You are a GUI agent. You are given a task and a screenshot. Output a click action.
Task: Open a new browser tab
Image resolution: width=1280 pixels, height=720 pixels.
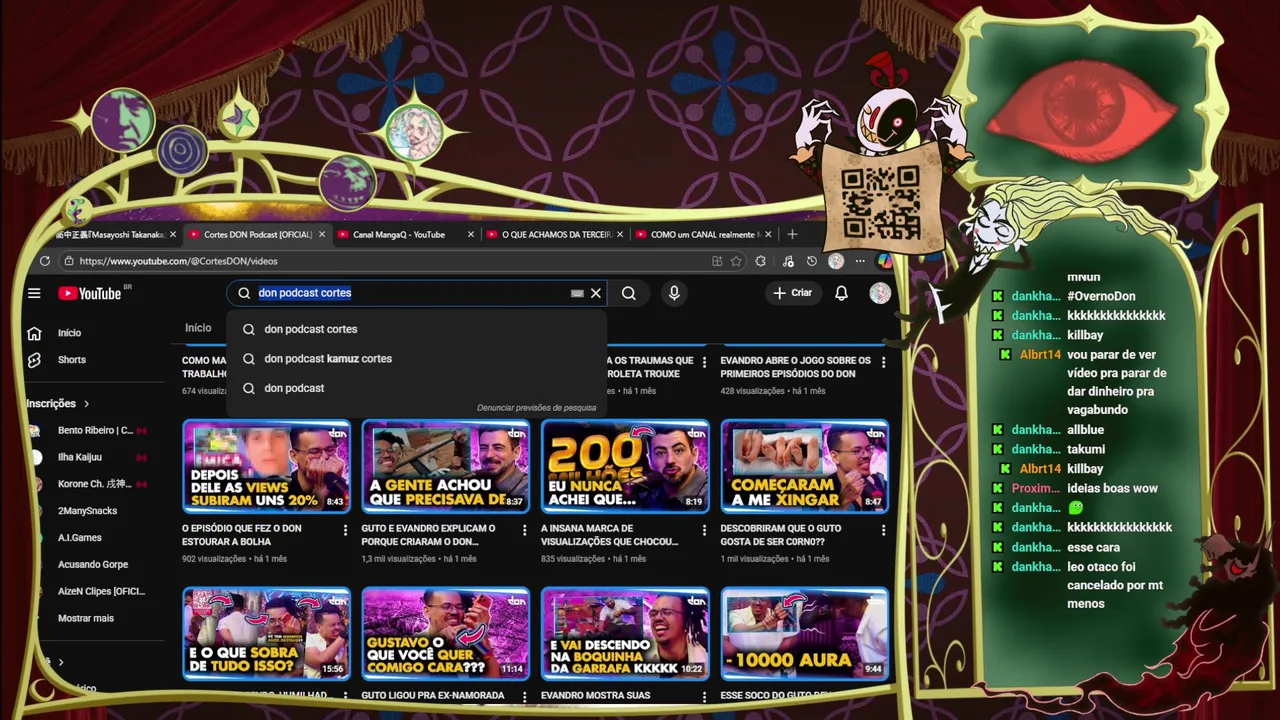pos(792,234)
